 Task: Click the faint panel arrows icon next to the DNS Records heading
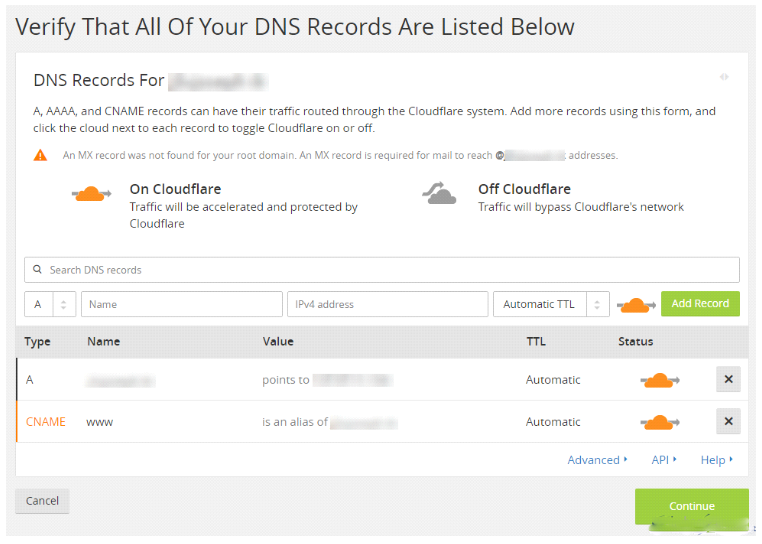point(724,77)
